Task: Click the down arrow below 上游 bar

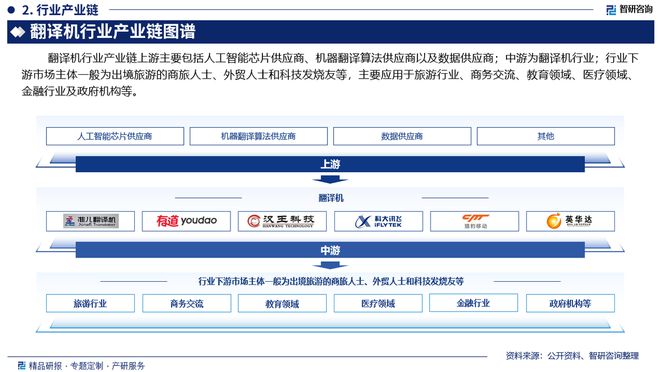Action: click(330, 180)
